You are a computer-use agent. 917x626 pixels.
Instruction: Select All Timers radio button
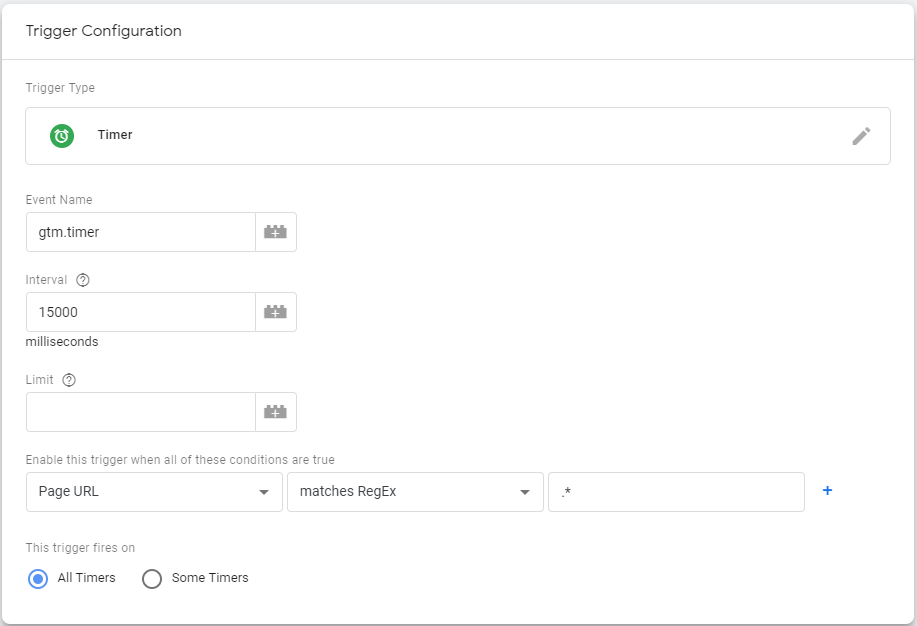click(38, 579)
